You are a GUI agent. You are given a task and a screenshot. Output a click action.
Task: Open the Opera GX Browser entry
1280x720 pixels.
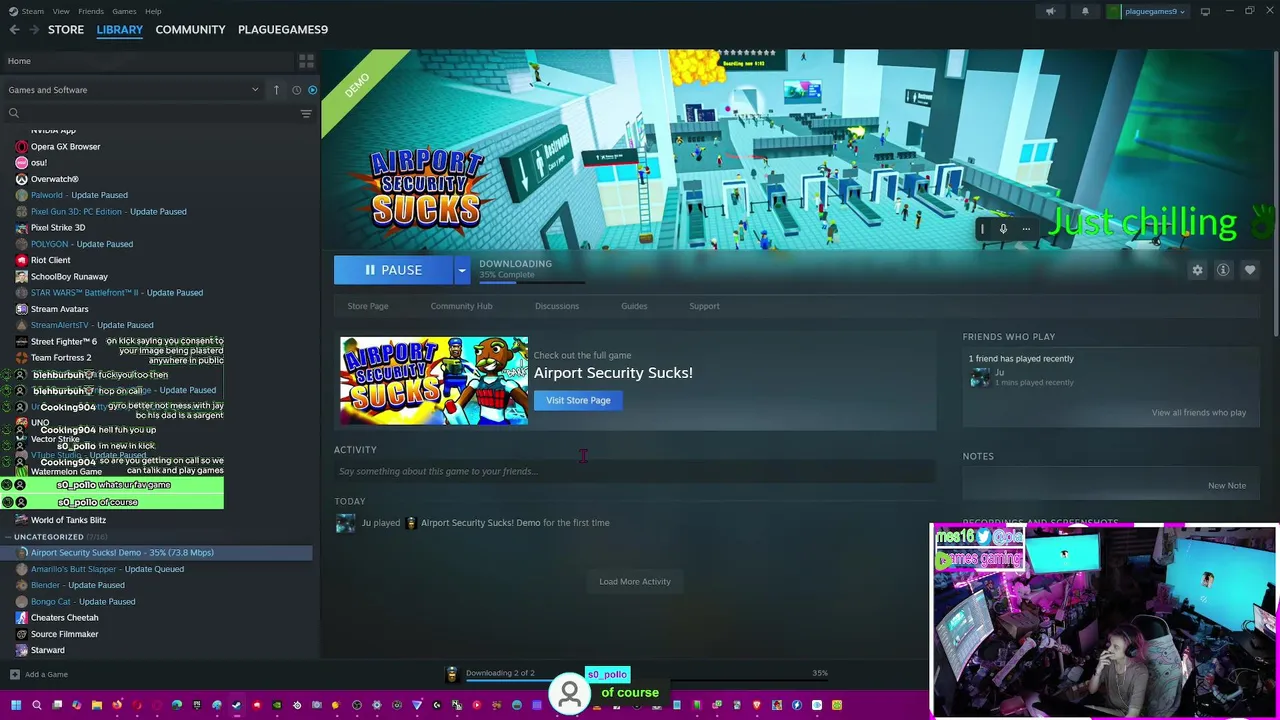(x=66, y=146)
